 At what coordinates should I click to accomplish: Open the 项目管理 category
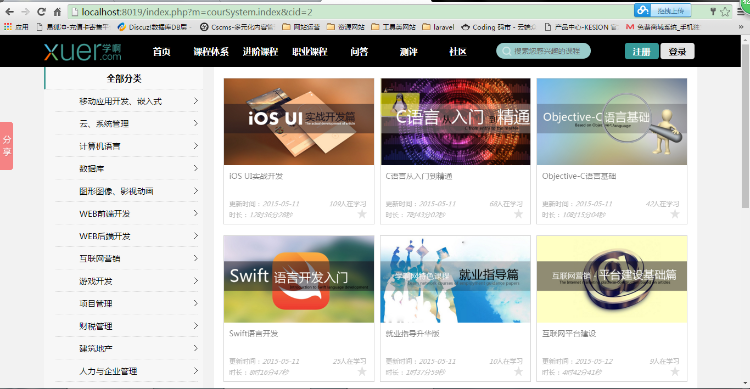click(96, 303)
